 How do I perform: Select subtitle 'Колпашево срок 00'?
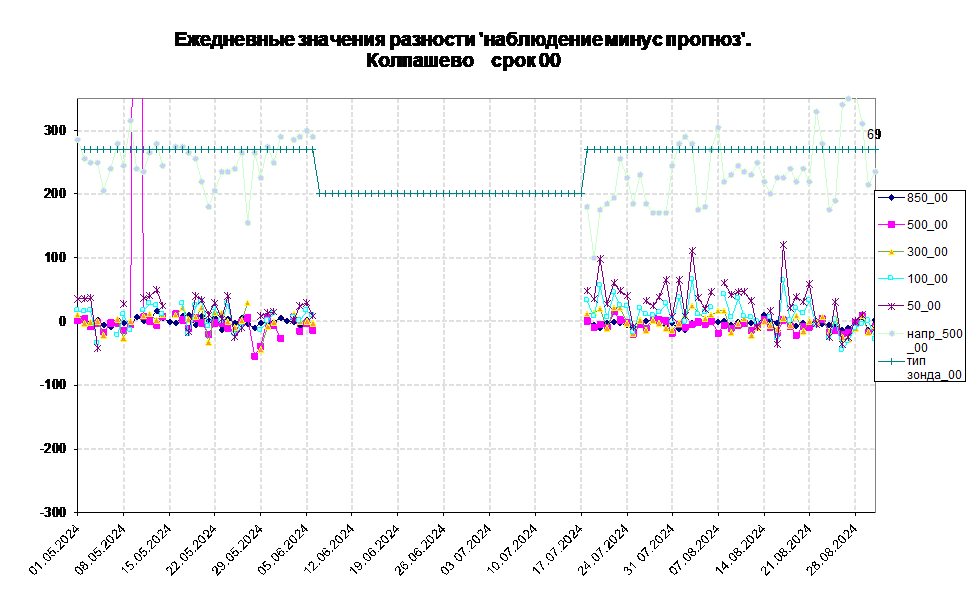[x=463, y=61]
